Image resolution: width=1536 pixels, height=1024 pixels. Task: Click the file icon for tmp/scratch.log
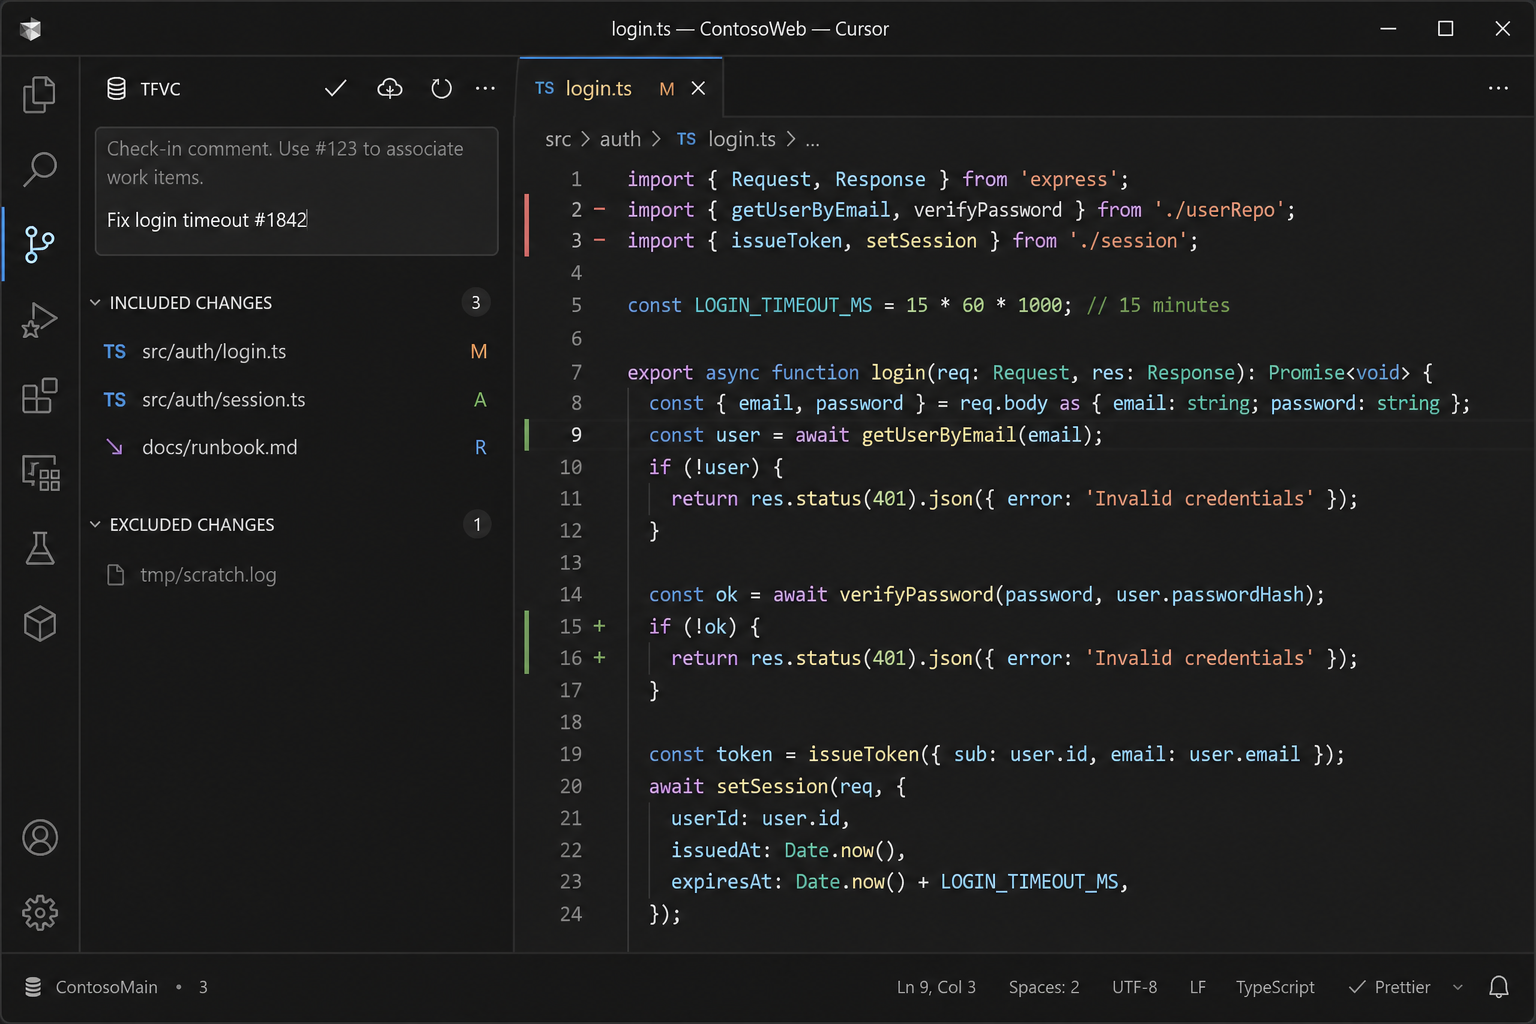[x=116, y=575]
